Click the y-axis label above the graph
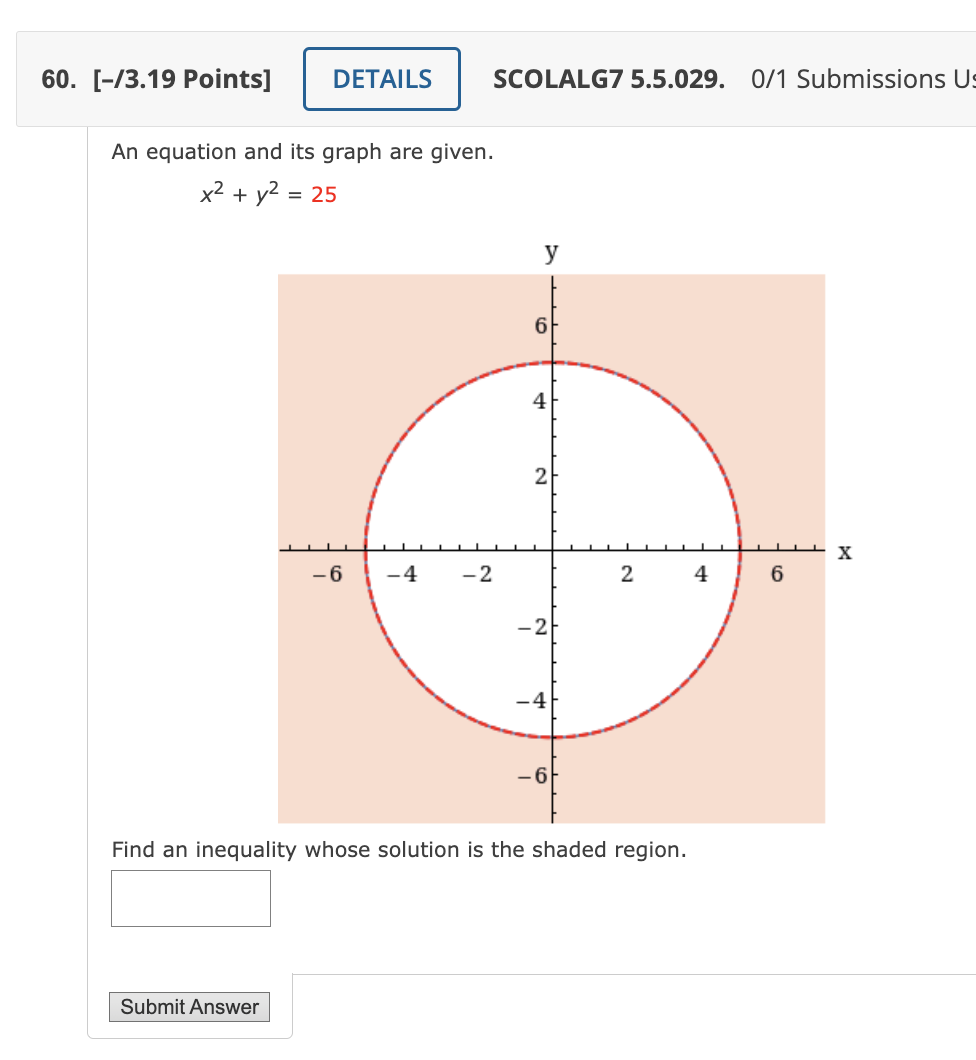The height and width of the screenshot is (1060, 976). [552, 253]
